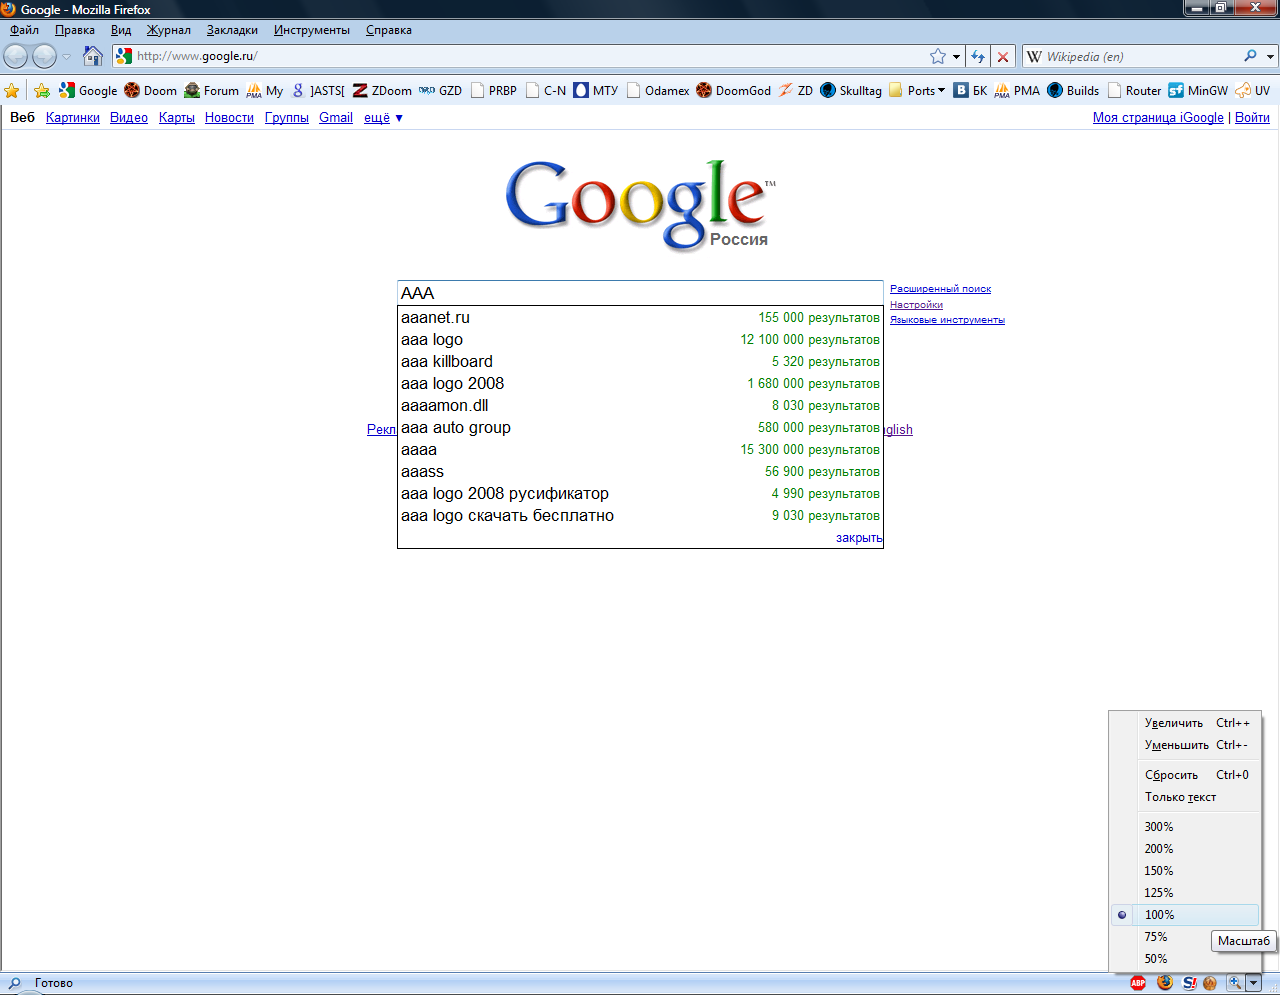Click the search magnifier in Wikipedia search box

pos(1250,56)
